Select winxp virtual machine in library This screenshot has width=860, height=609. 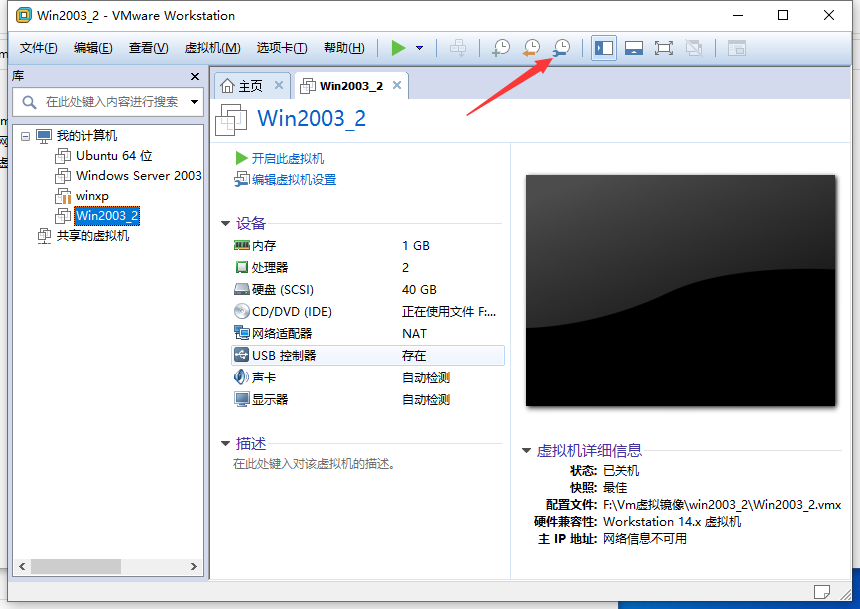click(x=92, y=196)
